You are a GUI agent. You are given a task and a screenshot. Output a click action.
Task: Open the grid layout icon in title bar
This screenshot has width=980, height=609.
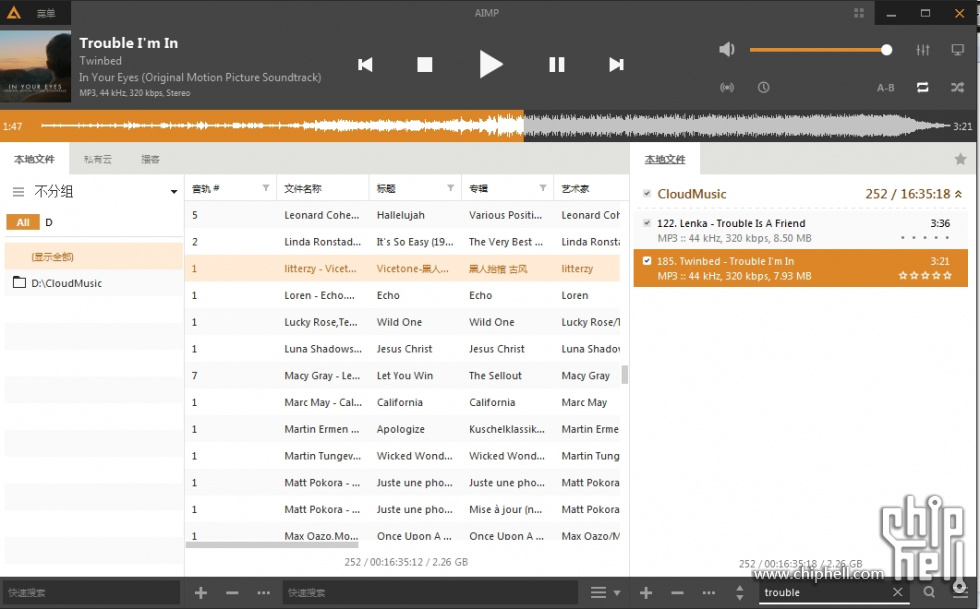pos(859,13)
